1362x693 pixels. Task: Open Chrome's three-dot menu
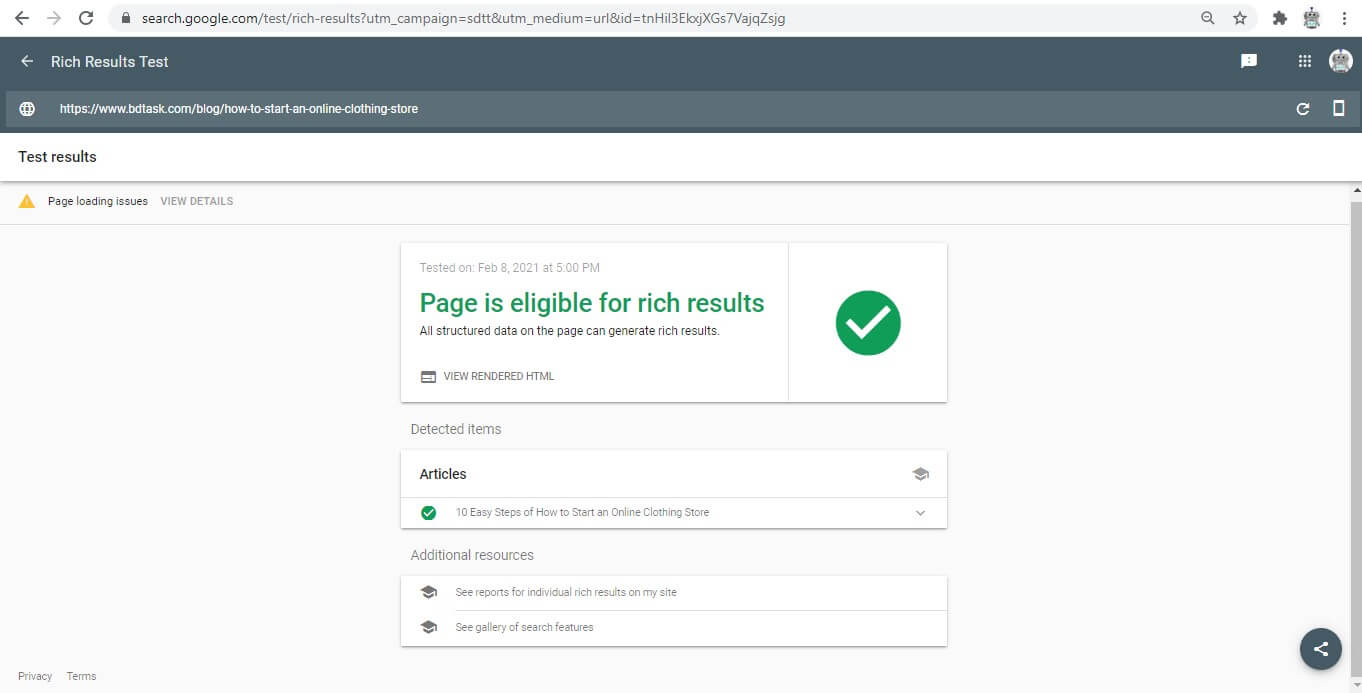tap(1344, 18)
